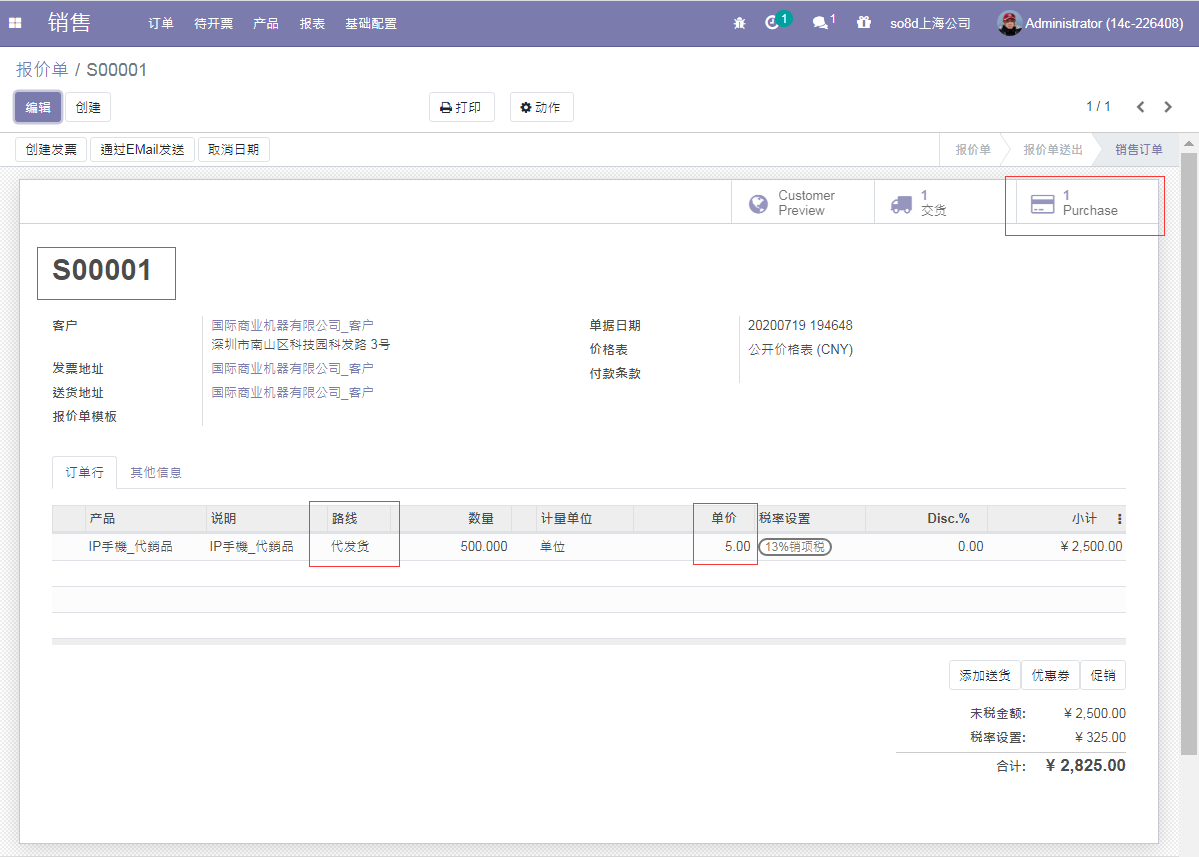Open the chat messages icon
The height and width of the screenshot is (857, 1199).
[821, 23]
